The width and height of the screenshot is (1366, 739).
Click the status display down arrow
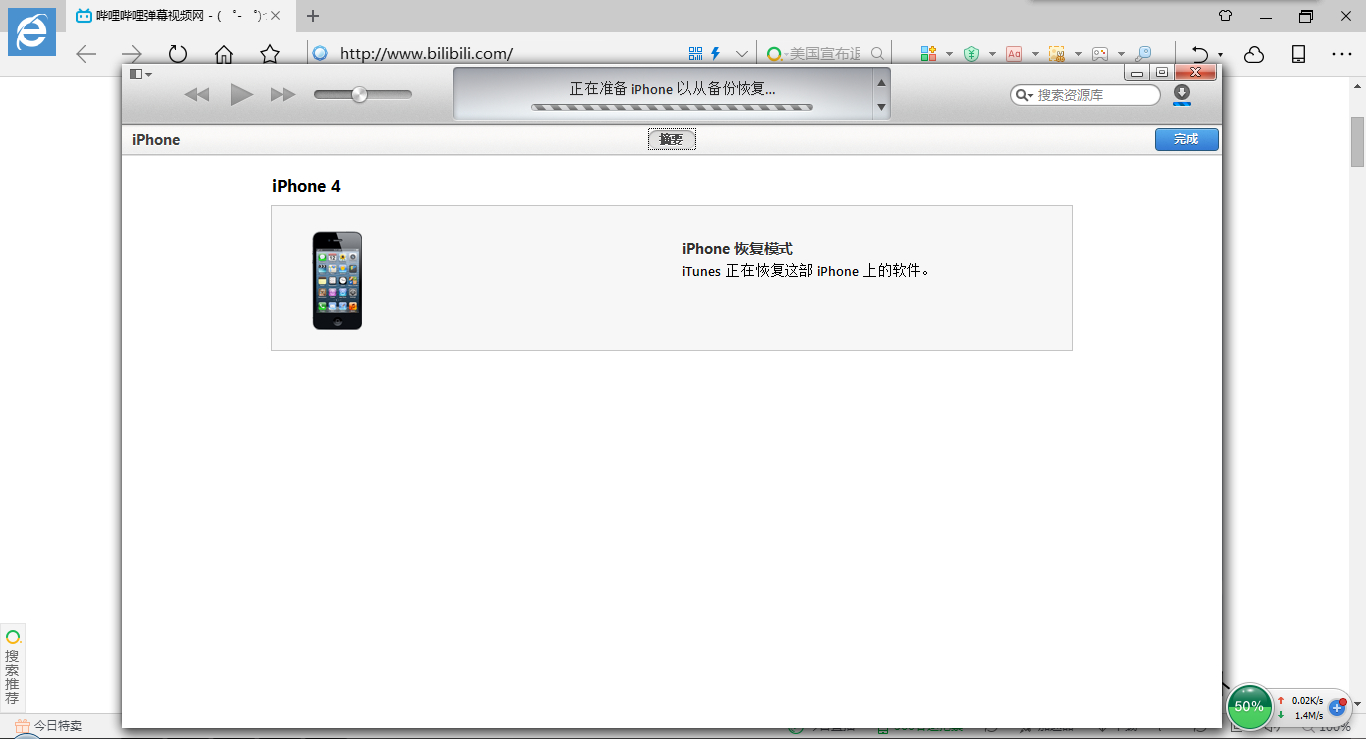881,107
